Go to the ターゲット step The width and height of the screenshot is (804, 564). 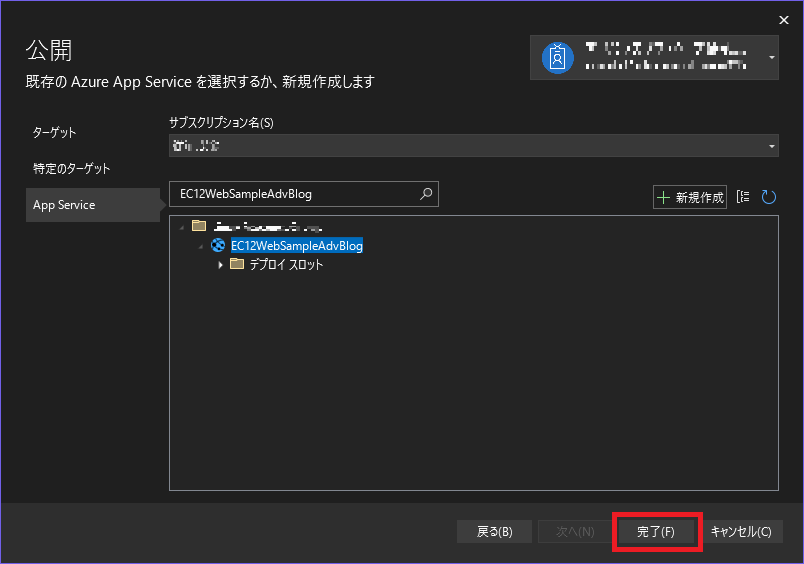[x=54, y=133]
